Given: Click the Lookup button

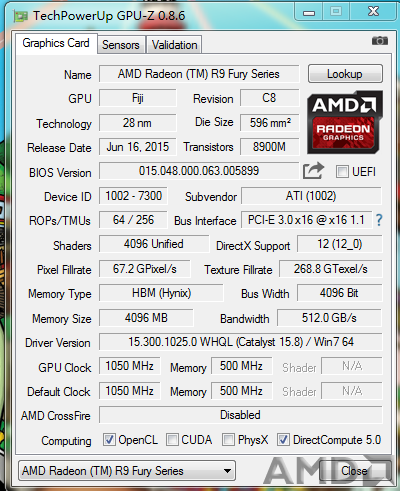Looking at the screenshot, I should coord(345,74).
